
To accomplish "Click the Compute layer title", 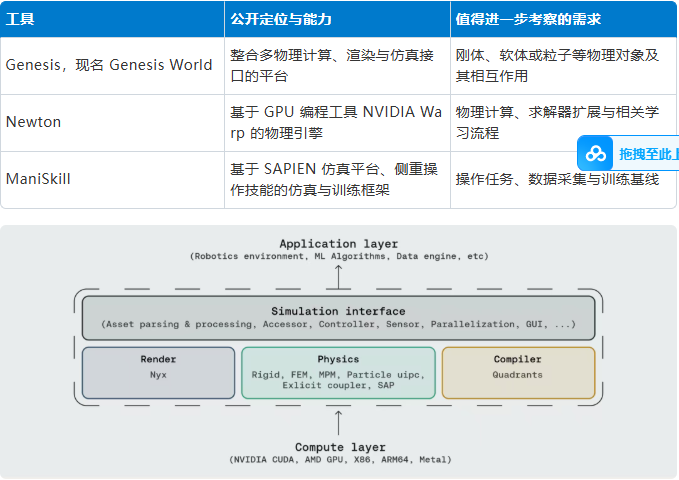I will coord(340,447).
